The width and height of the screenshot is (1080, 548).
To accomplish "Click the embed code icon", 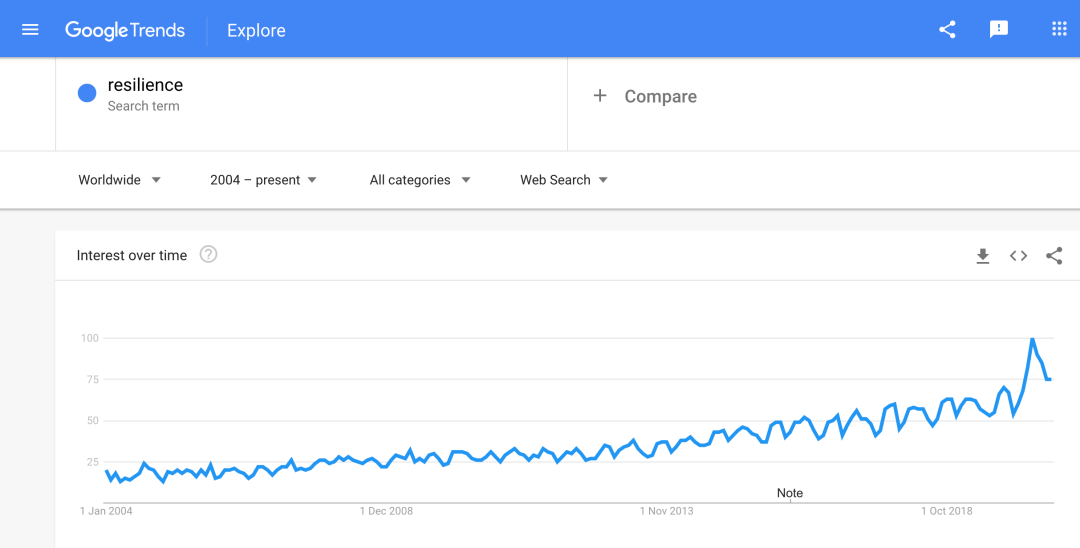I will tap(1019, 256).
